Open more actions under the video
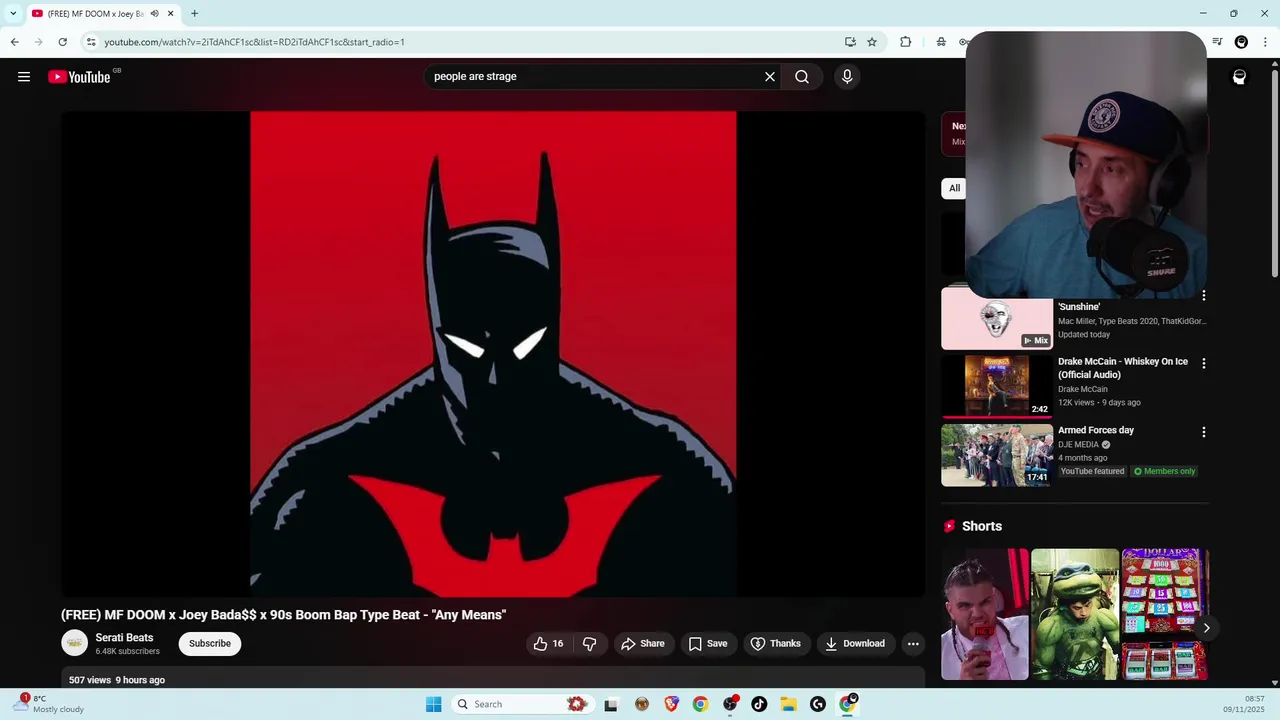This screenshot has height=720, width=1280. point(913,644)
